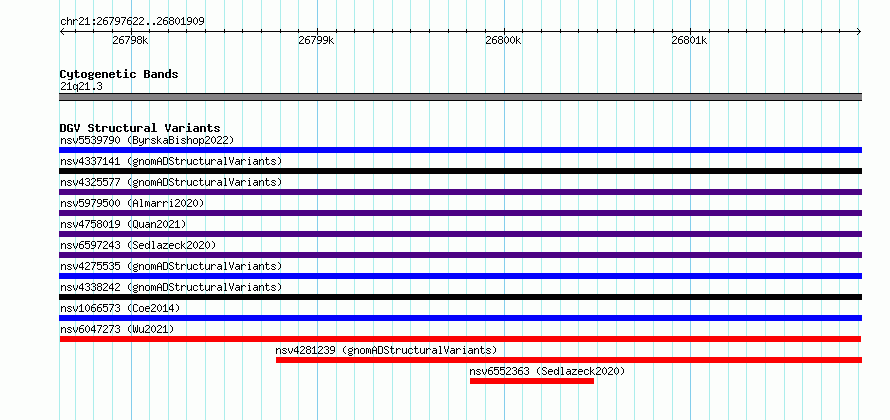Open variant nsv4758019 (Quan2021) label
This screenshot has width=890, height=420.
123,224
